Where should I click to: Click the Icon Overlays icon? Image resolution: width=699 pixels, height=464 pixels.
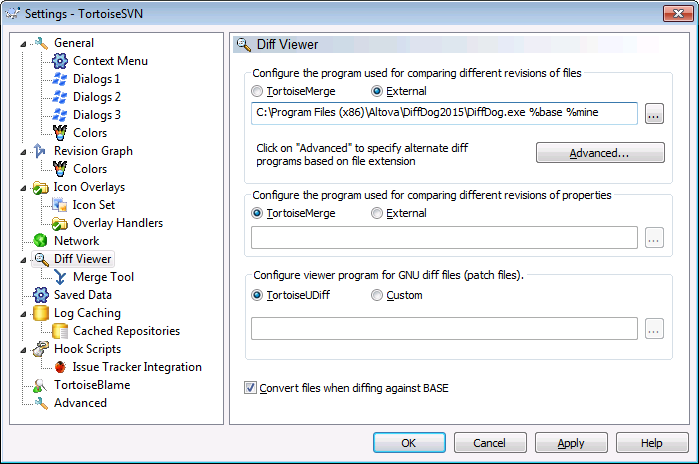click(41, 187)
